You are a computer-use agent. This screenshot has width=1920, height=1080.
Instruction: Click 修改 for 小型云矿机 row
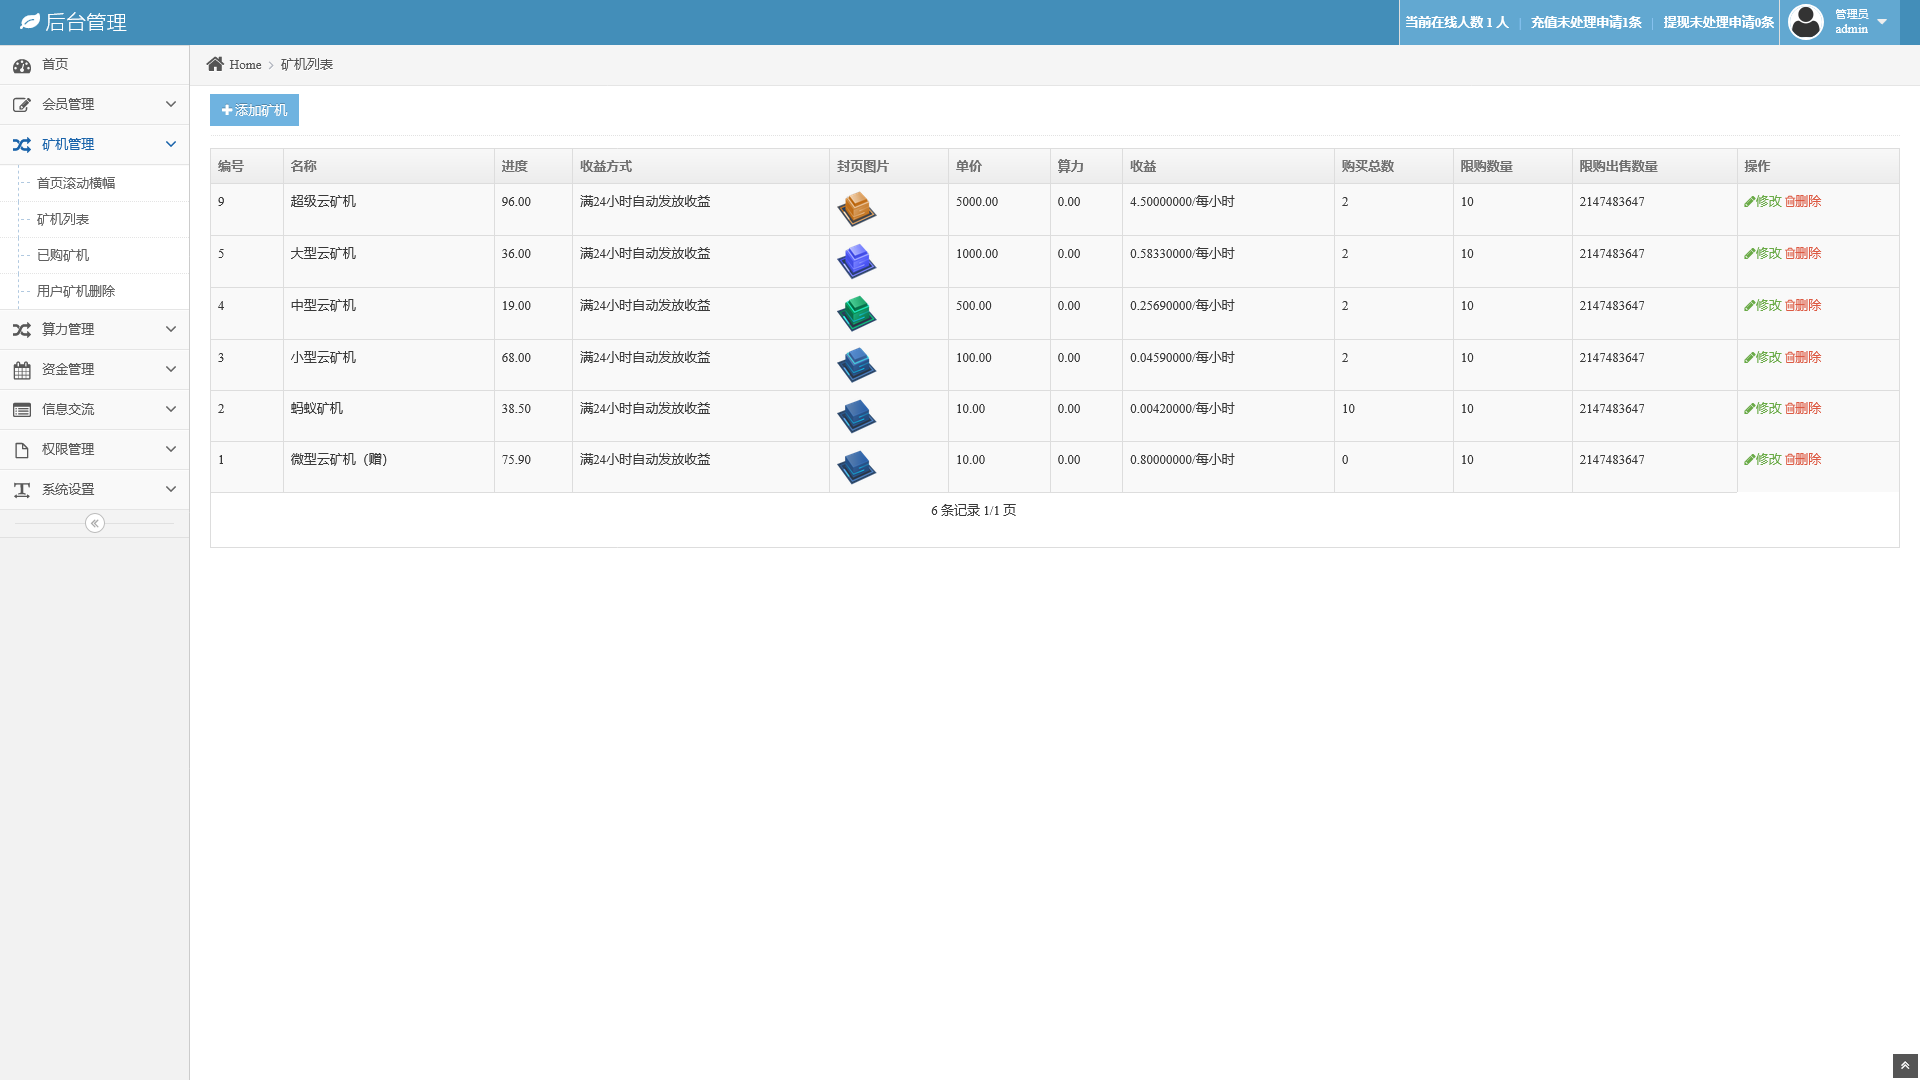1762,357
